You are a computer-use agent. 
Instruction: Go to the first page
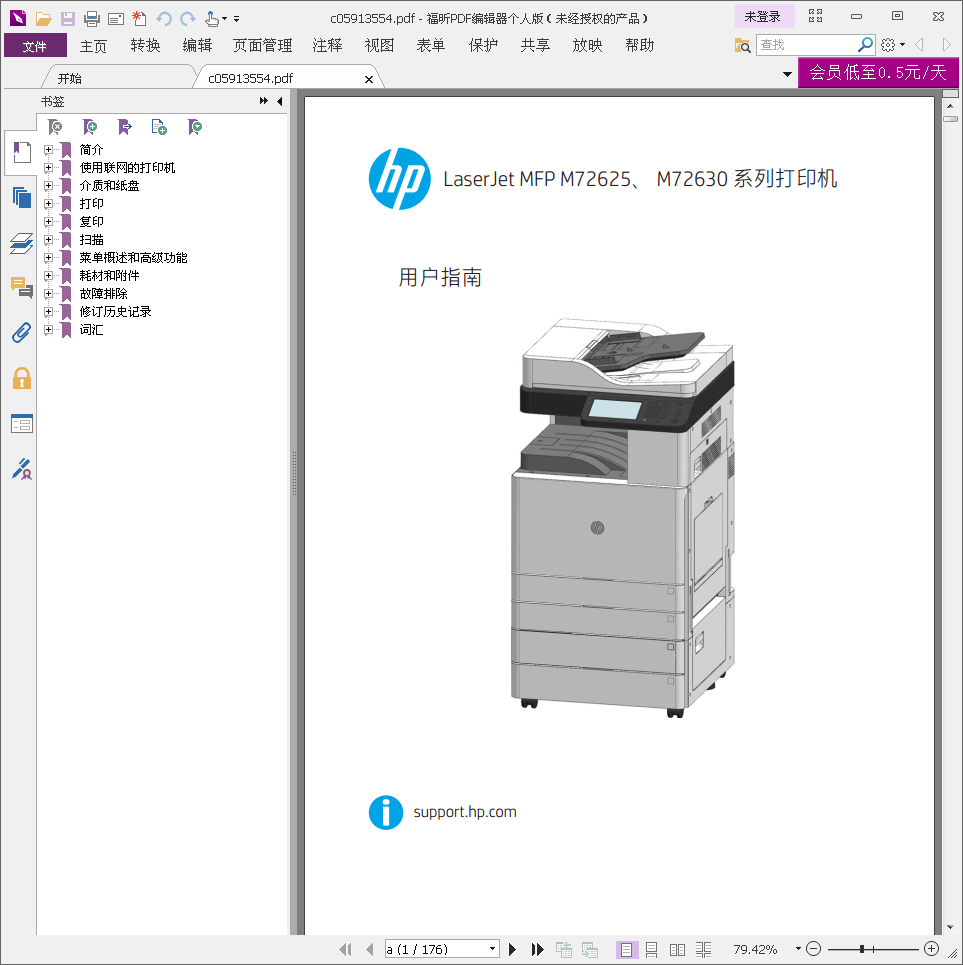click(346, 949)
